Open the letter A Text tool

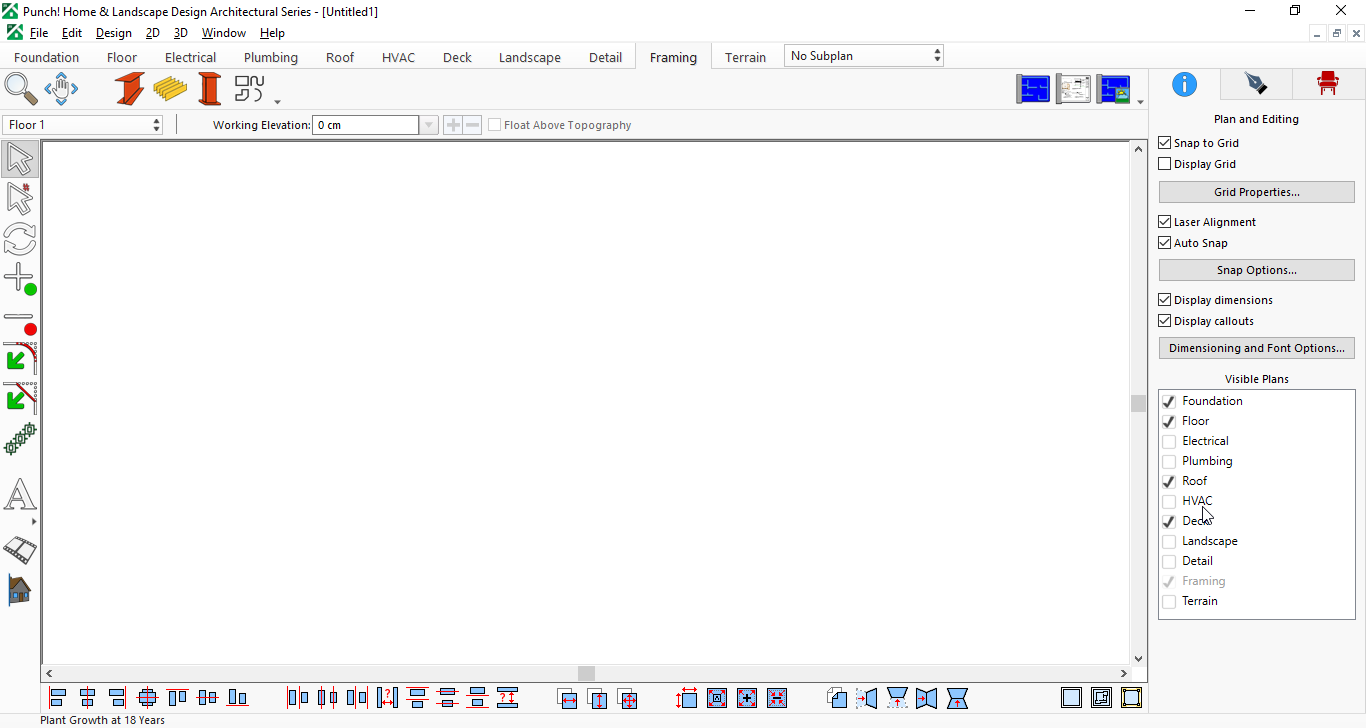tap(20, 494)
